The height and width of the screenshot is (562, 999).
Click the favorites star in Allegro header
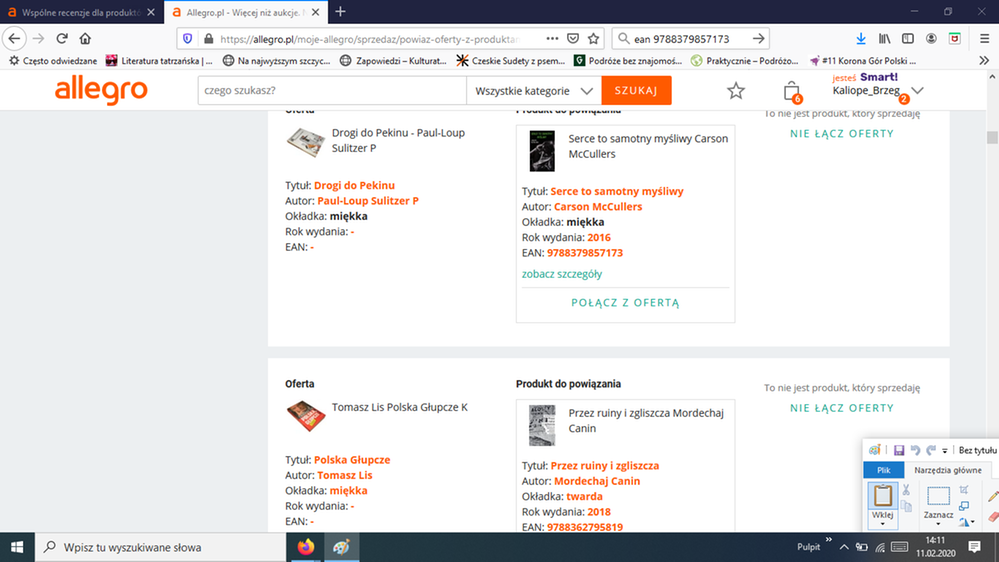tap(736, 91)
